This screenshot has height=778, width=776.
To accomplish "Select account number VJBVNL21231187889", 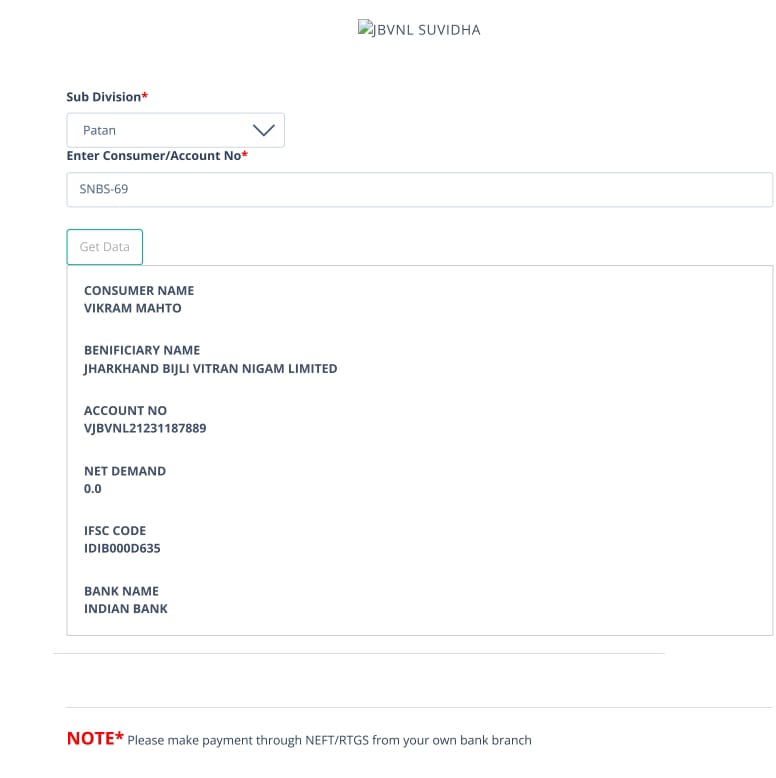I will tap(145, 428).
